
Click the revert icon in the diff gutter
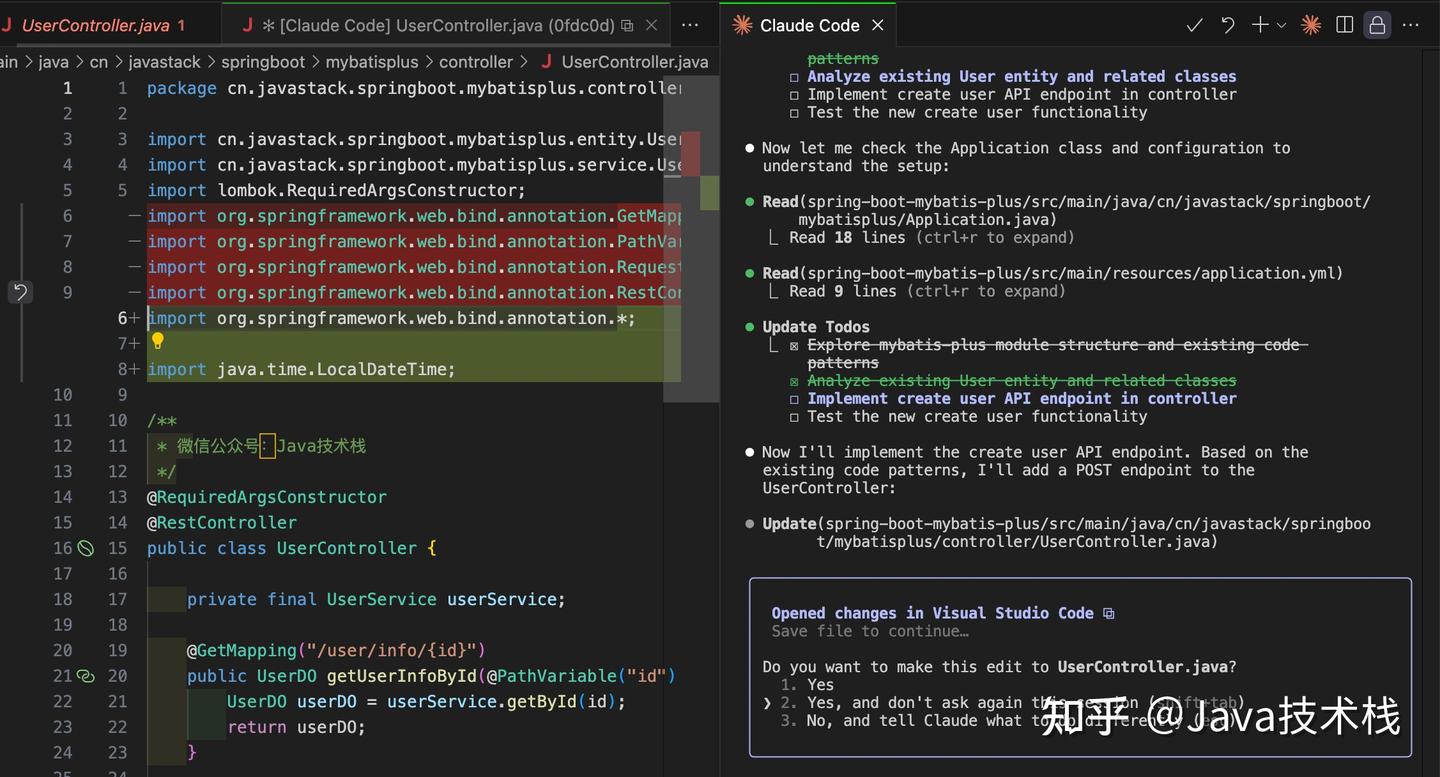pos(20,291)
